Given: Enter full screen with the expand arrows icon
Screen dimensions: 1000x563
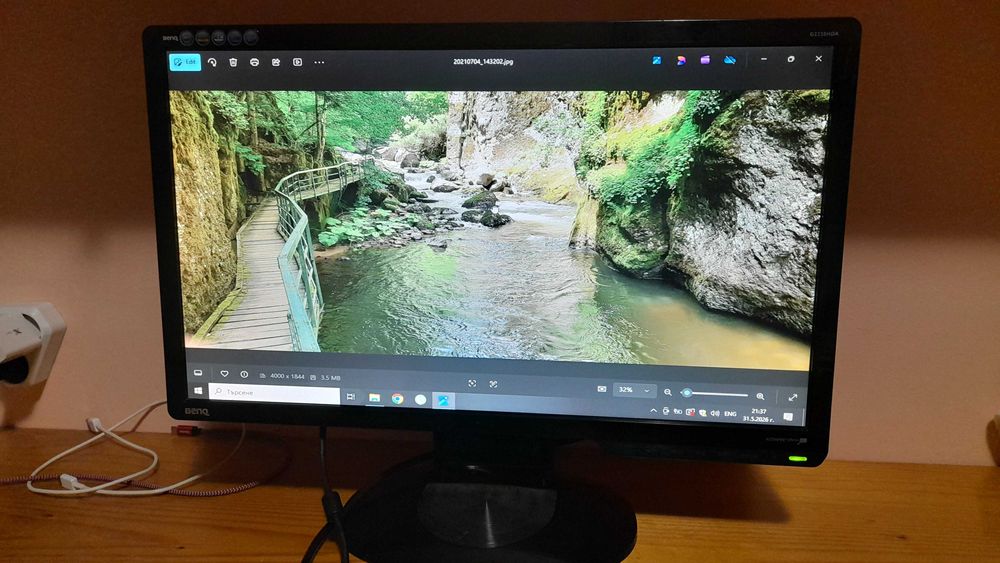Looking at the screenshot, I should tap(793, 397).
